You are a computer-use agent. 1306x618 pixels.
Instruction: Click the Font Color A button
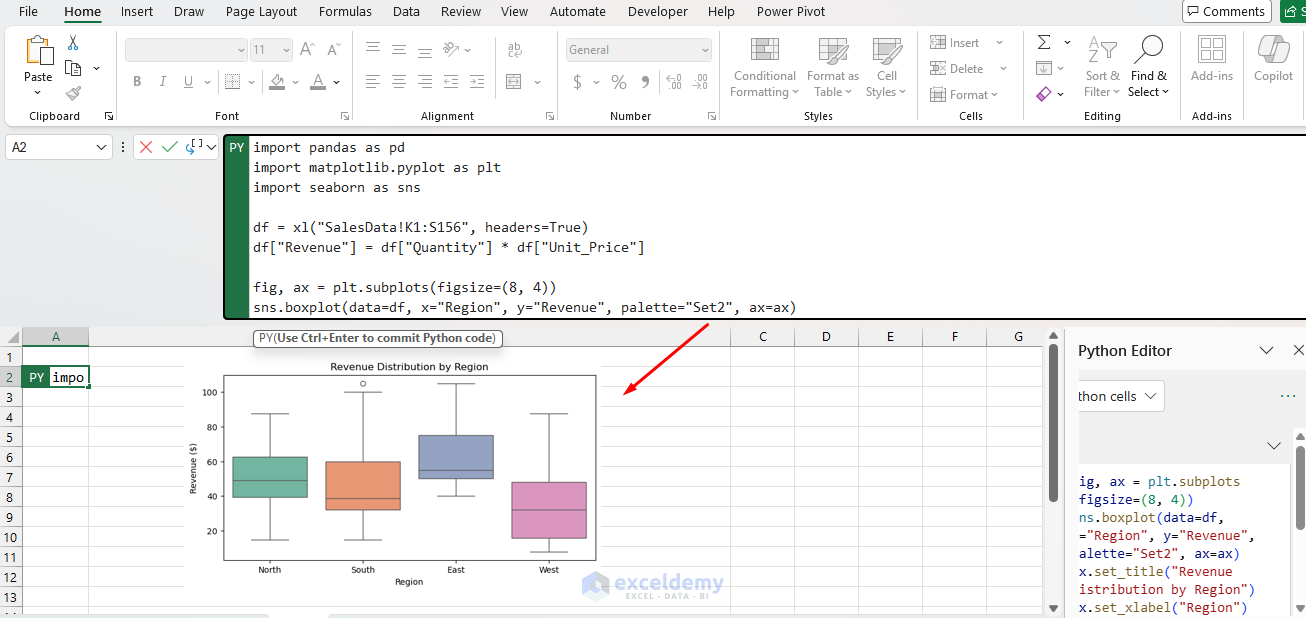pyautogui.click(x=318, y=82)
